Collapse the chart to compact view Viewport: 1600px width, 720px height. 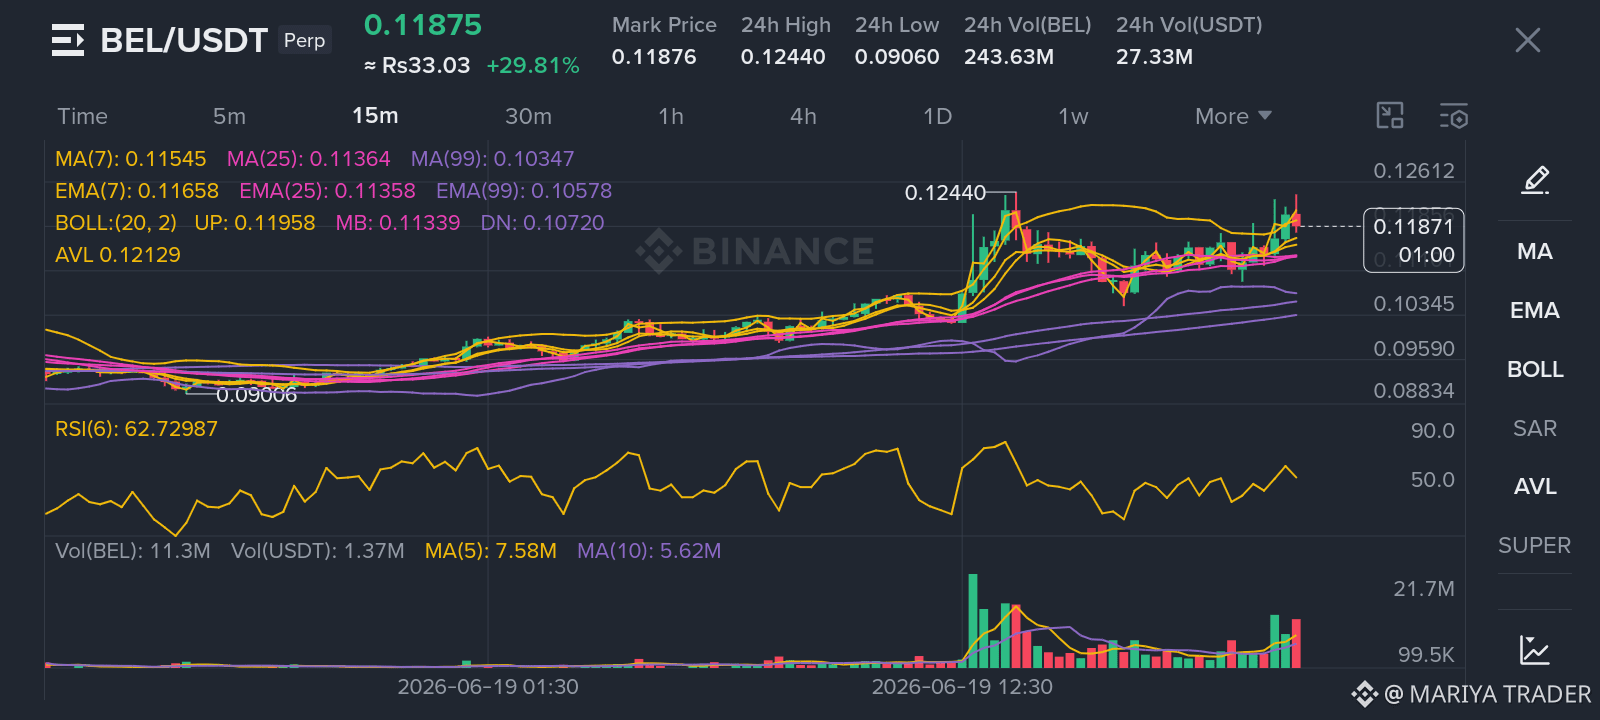point(1390,116)
